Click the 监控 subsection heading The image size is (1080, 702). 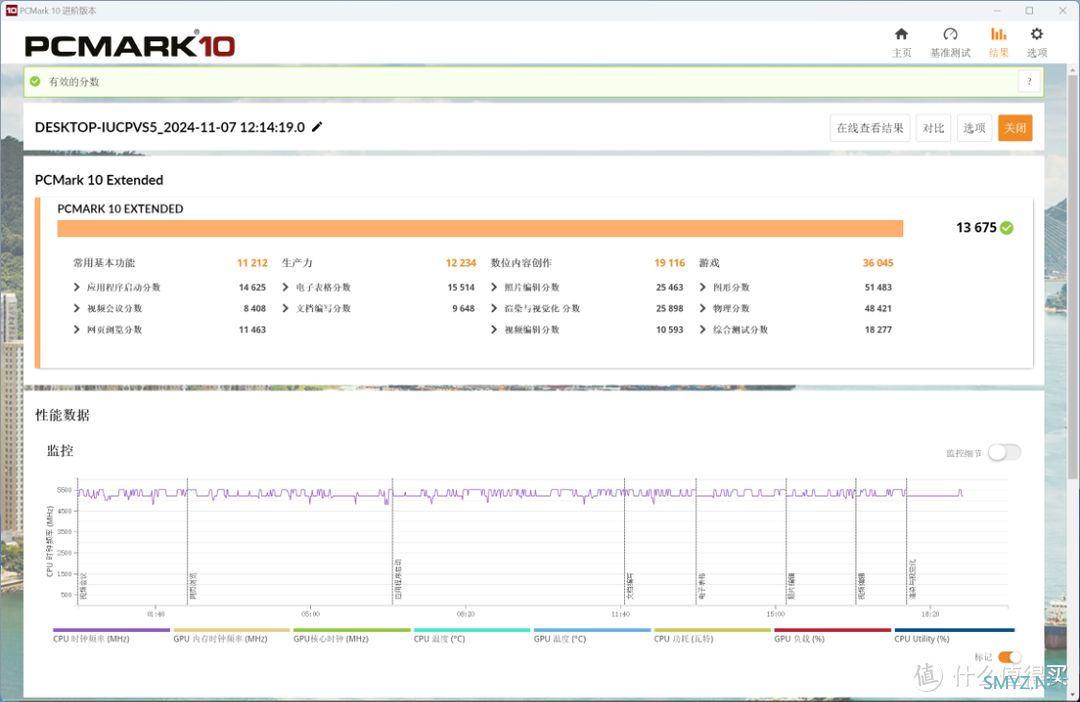pos(60,451)
